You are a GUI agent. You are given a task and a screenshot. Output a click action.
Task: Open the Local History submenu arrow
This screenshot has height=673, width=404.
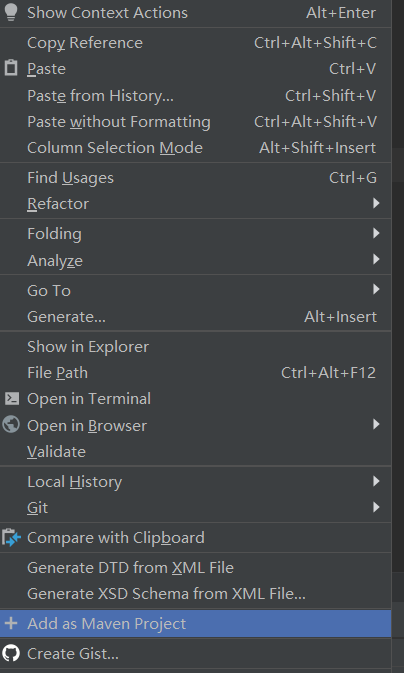(x=376, y=481)
